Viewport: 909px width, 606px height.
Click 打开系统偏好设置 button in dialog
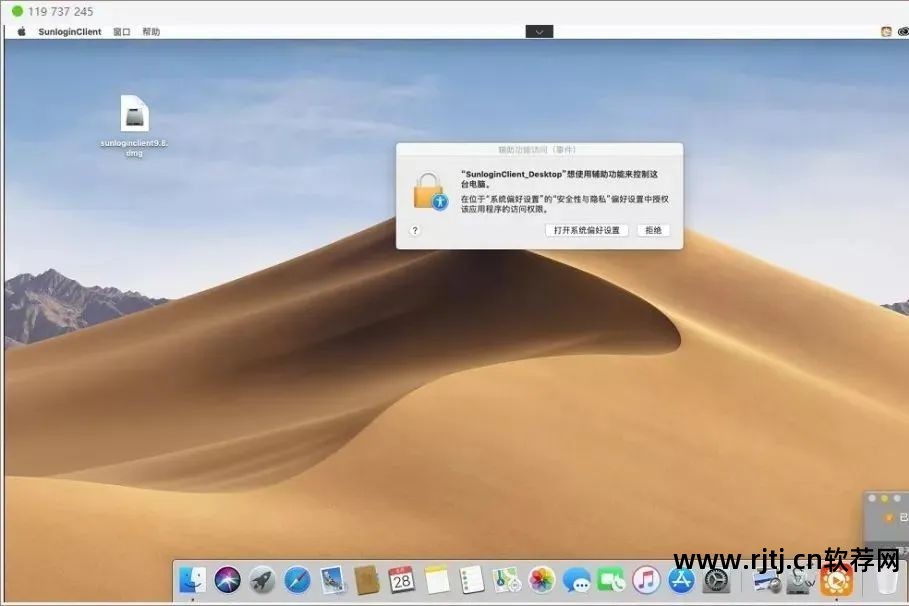pyautogui.click(x=587, y=230)
